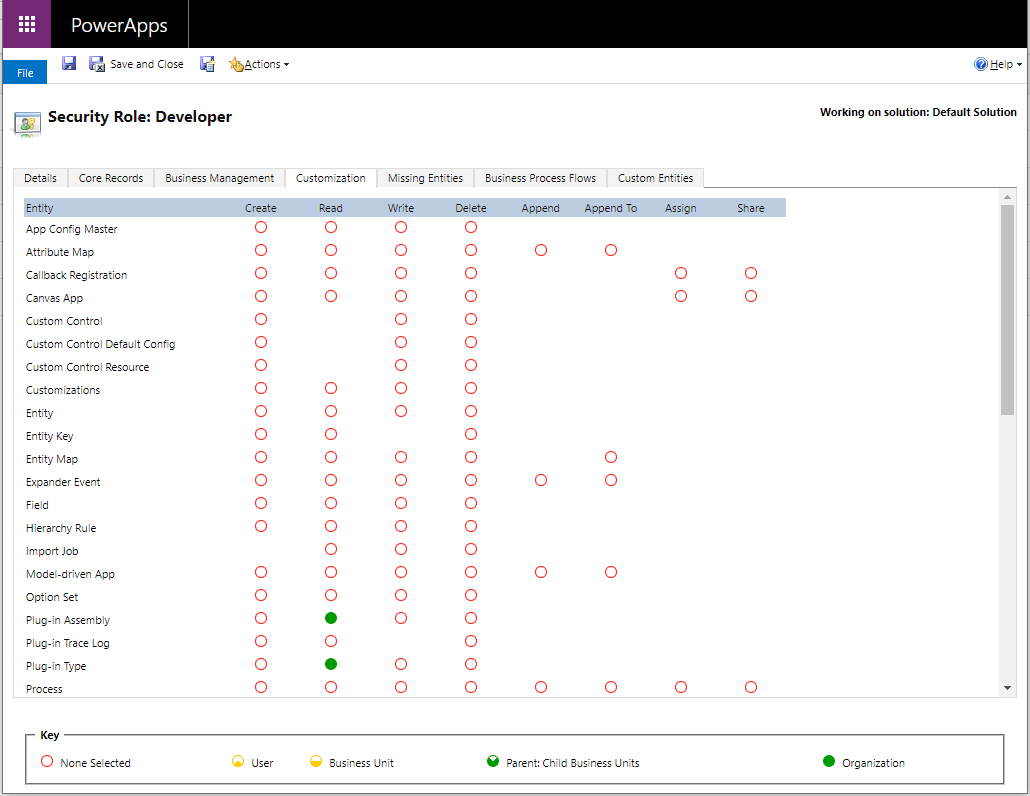Click the Security Role header icon
The image size is (1030, 796).
pos(28,123)
